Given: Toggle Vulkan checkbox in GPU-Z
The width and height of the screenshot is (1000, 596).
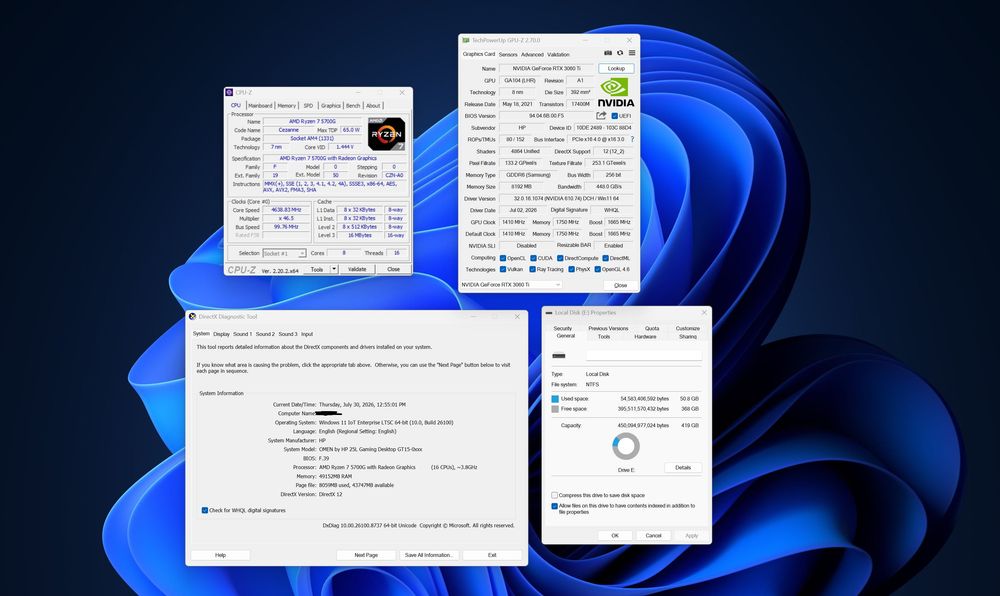Looking at the screenshot, I should (x=503, y=269).
